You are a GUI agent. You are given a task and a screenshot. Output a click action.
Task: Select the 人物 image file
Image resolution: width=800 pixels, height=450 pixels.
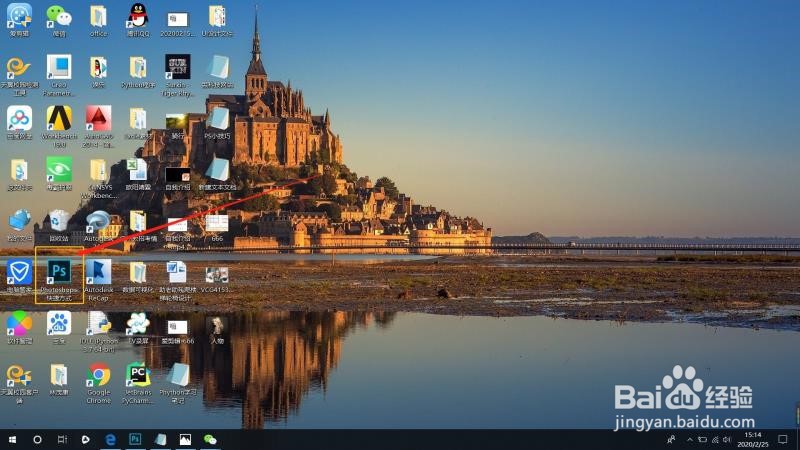[x=217, y=330]
